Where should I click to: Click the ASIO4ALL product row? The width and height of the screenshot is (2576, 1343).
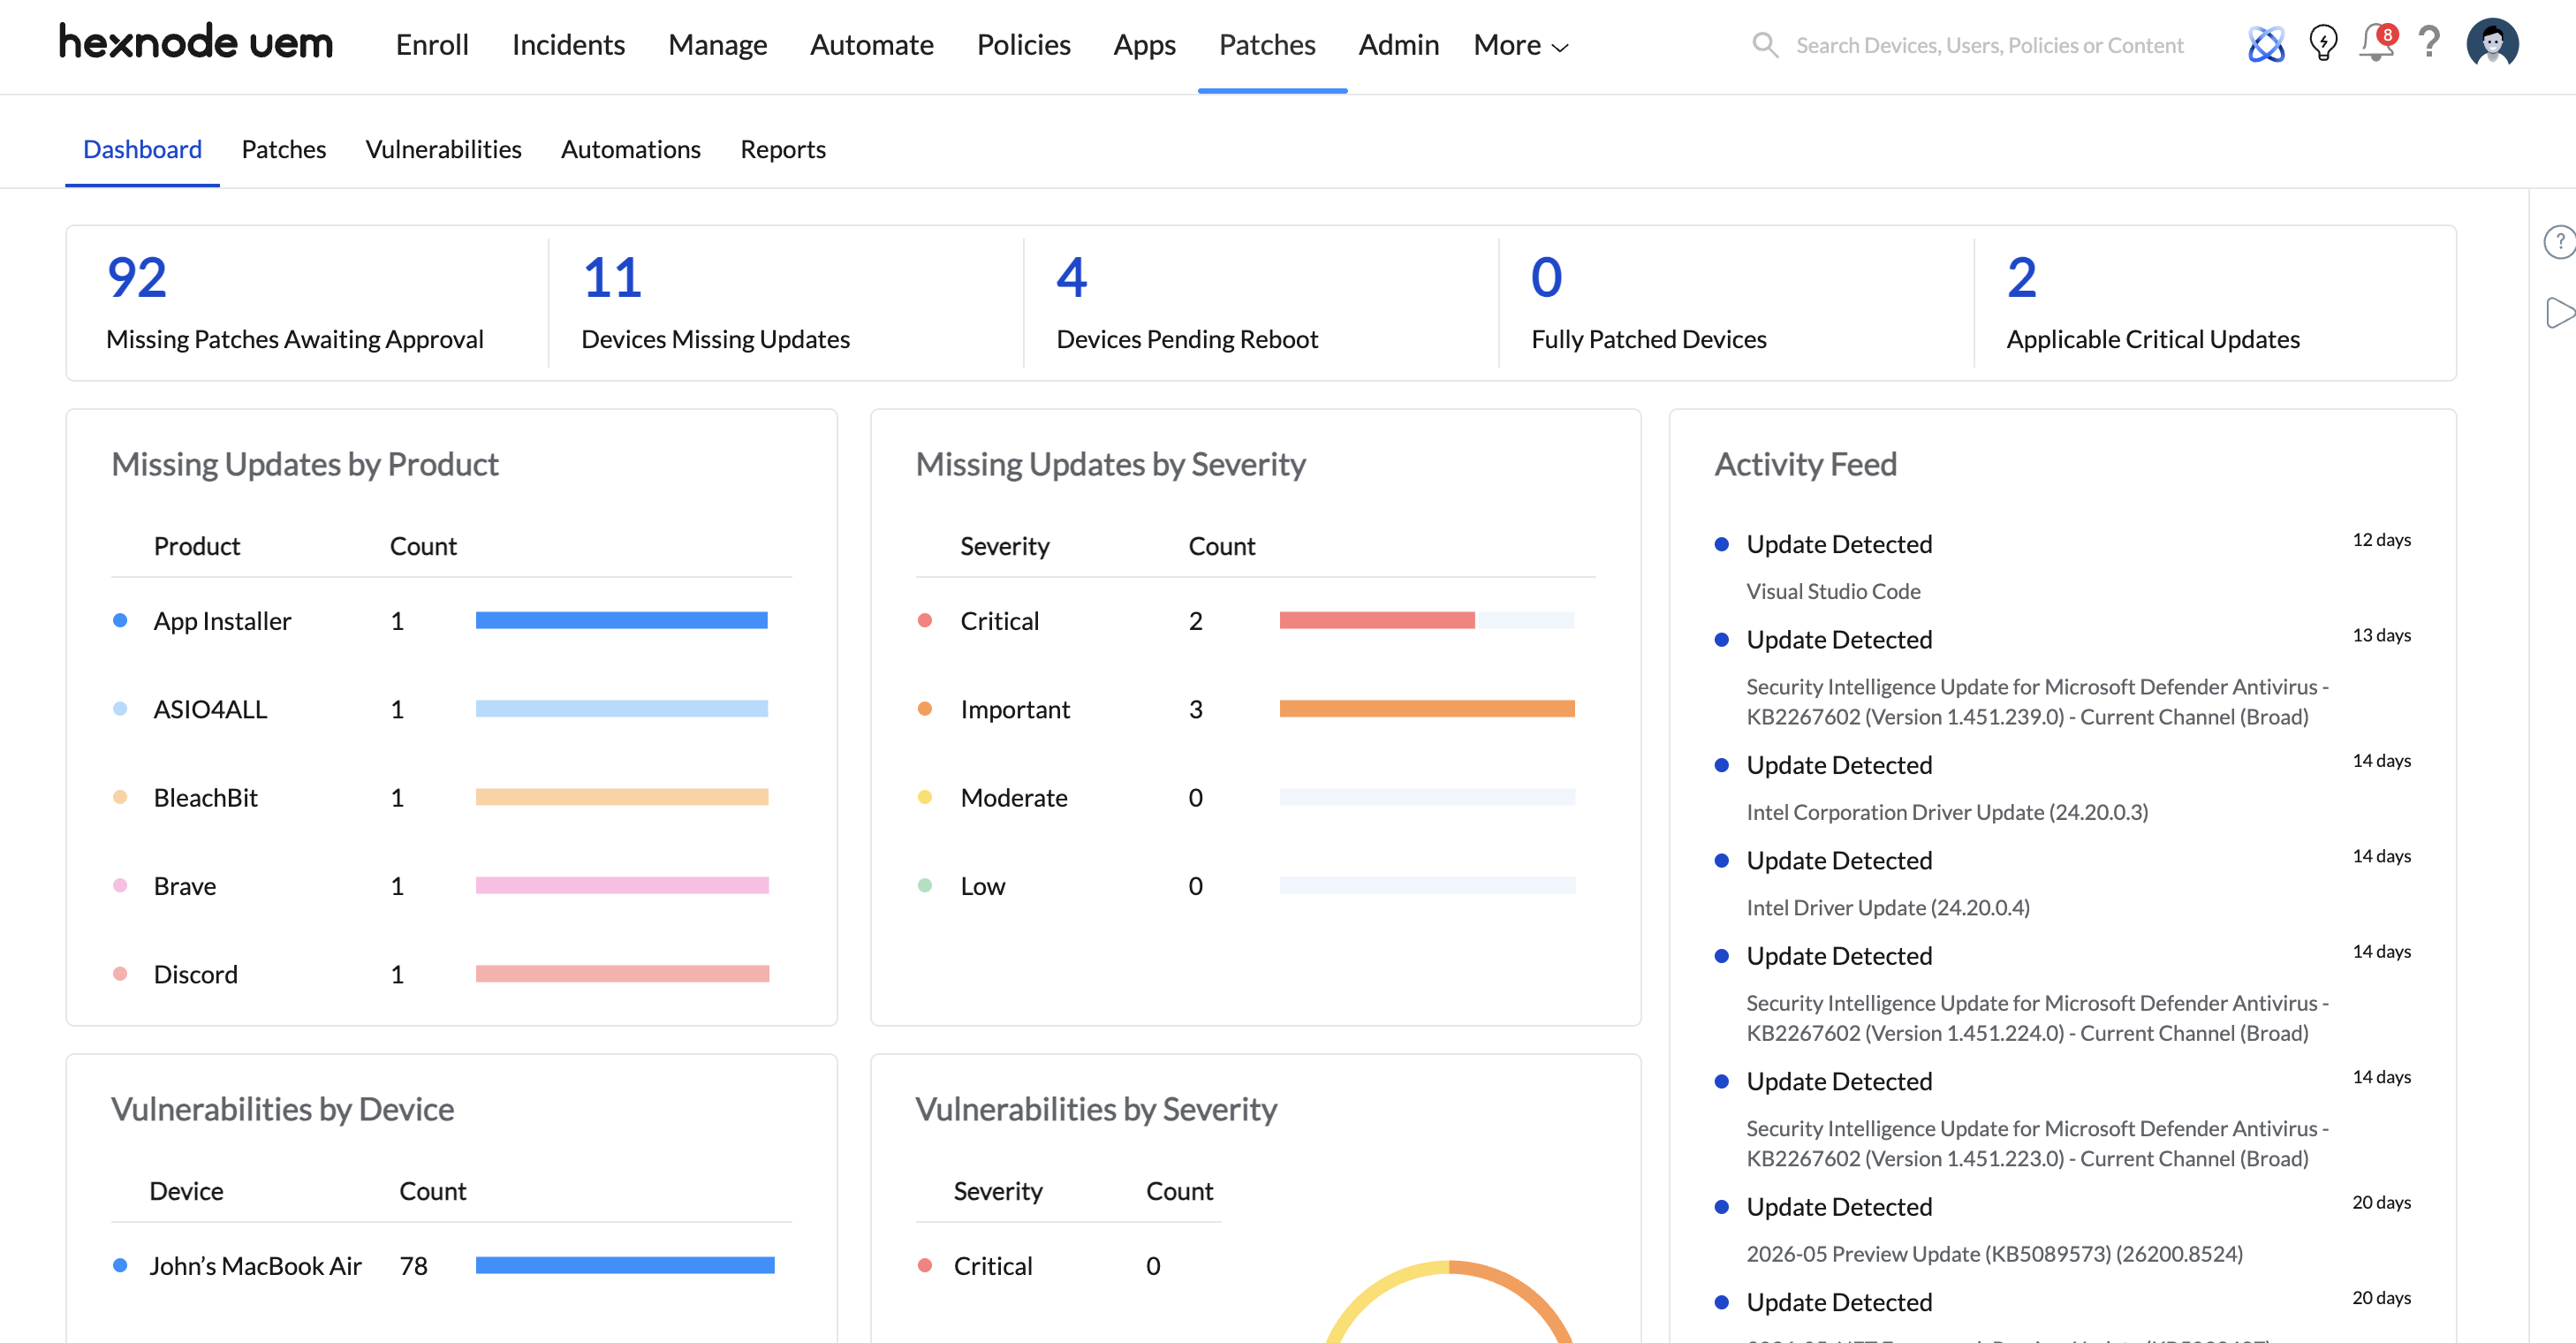click(451, 709)
